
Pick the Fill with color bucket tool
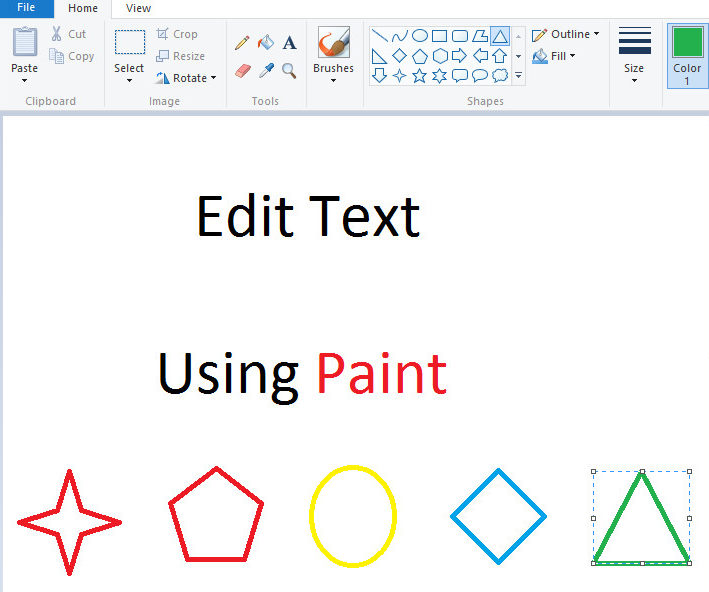coord(265,43)
